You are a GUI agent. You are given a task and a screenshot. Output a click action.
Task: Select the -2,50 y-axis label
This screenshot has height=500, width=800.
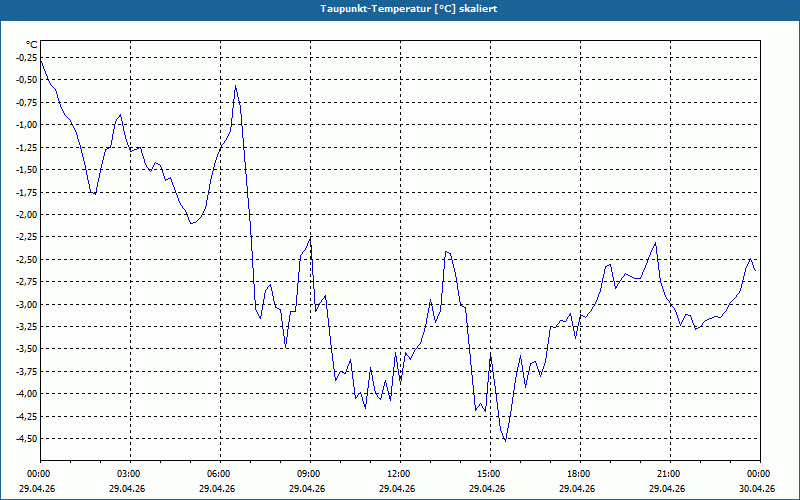click(x=27, y=259)
